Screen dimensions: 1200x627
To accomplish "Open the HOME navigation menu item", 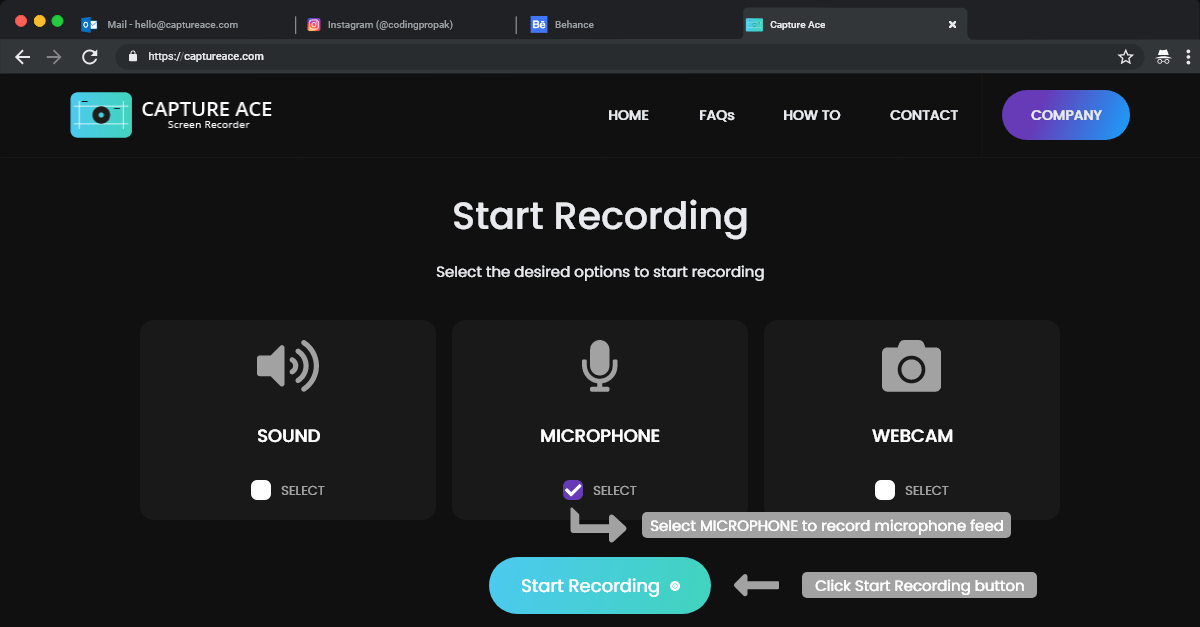I will [628, 115].
